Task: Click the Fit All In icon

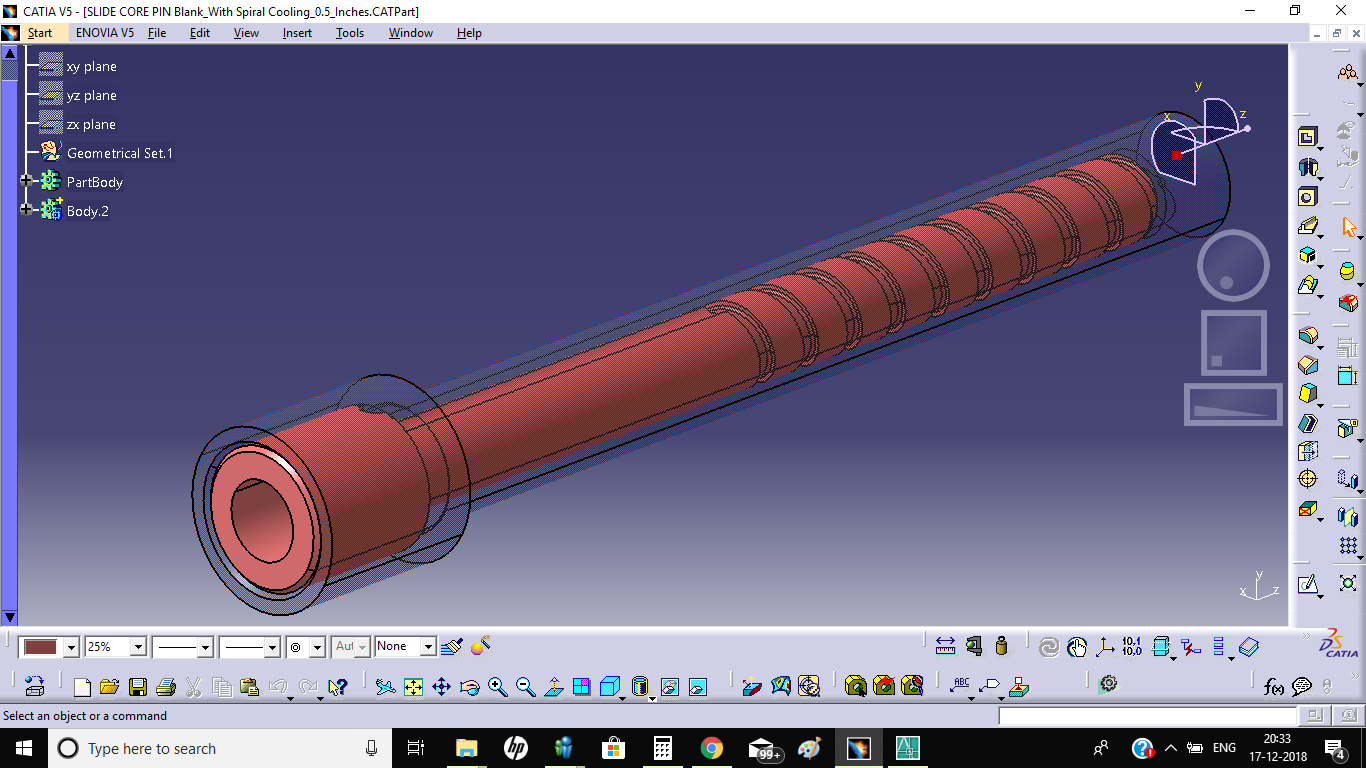Action: point(413,686)
